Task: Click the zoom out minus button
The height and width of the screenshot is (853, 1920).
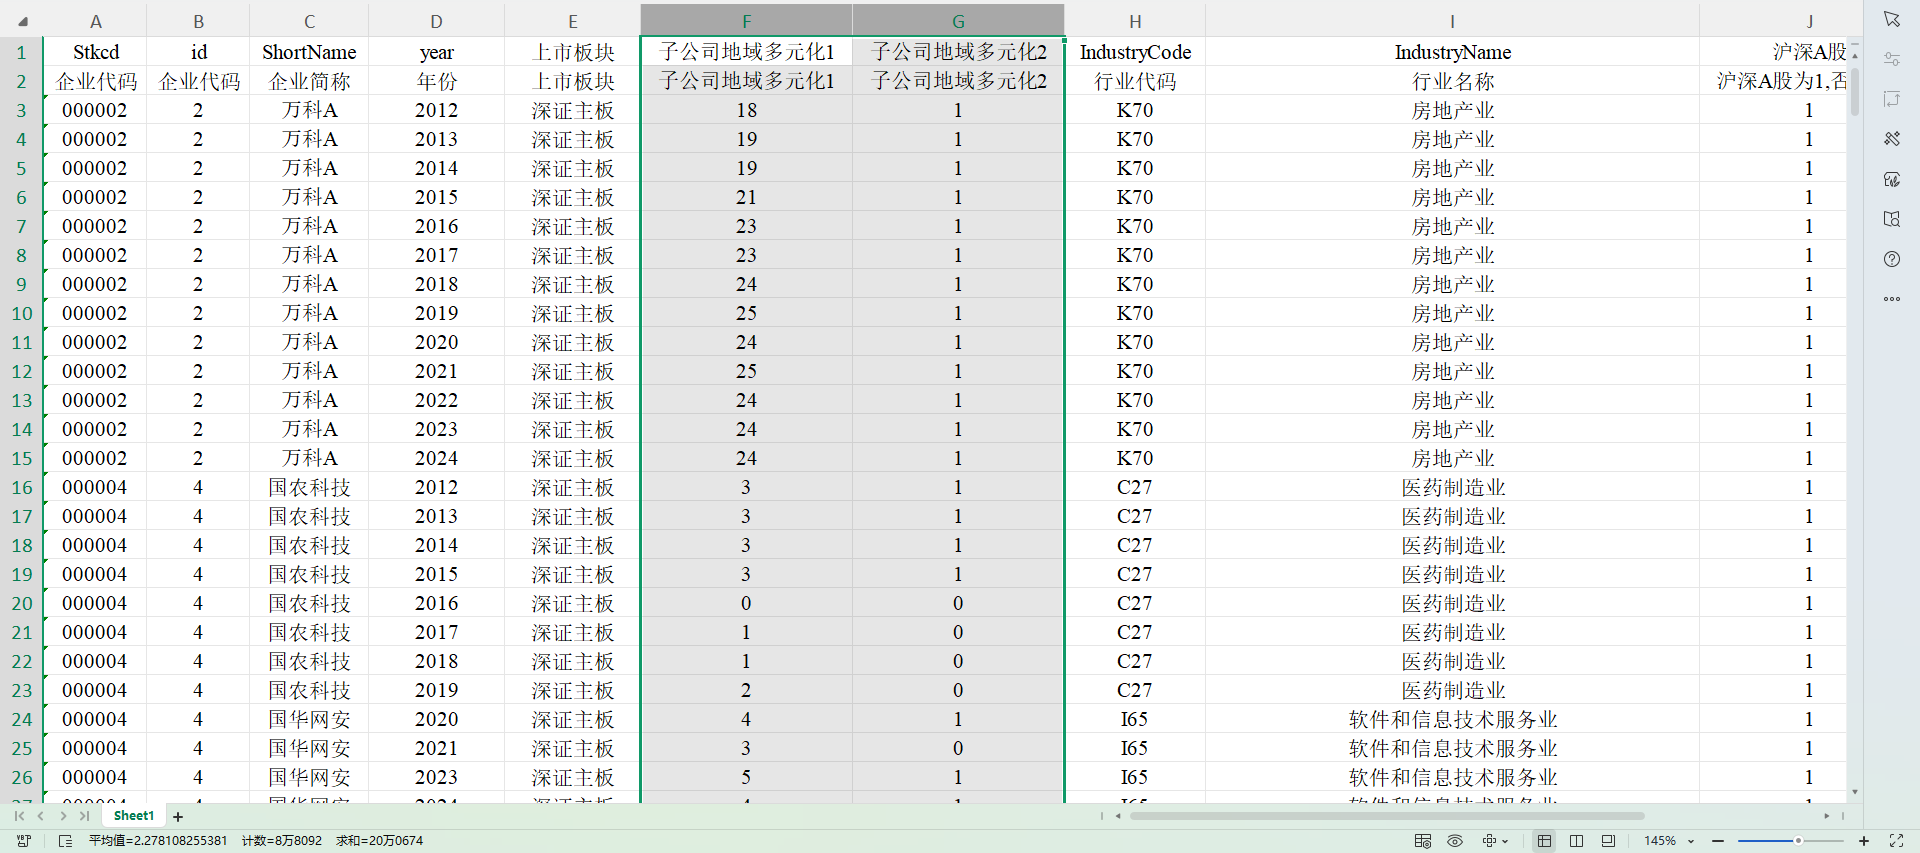Action: [x=1718, y=841]
